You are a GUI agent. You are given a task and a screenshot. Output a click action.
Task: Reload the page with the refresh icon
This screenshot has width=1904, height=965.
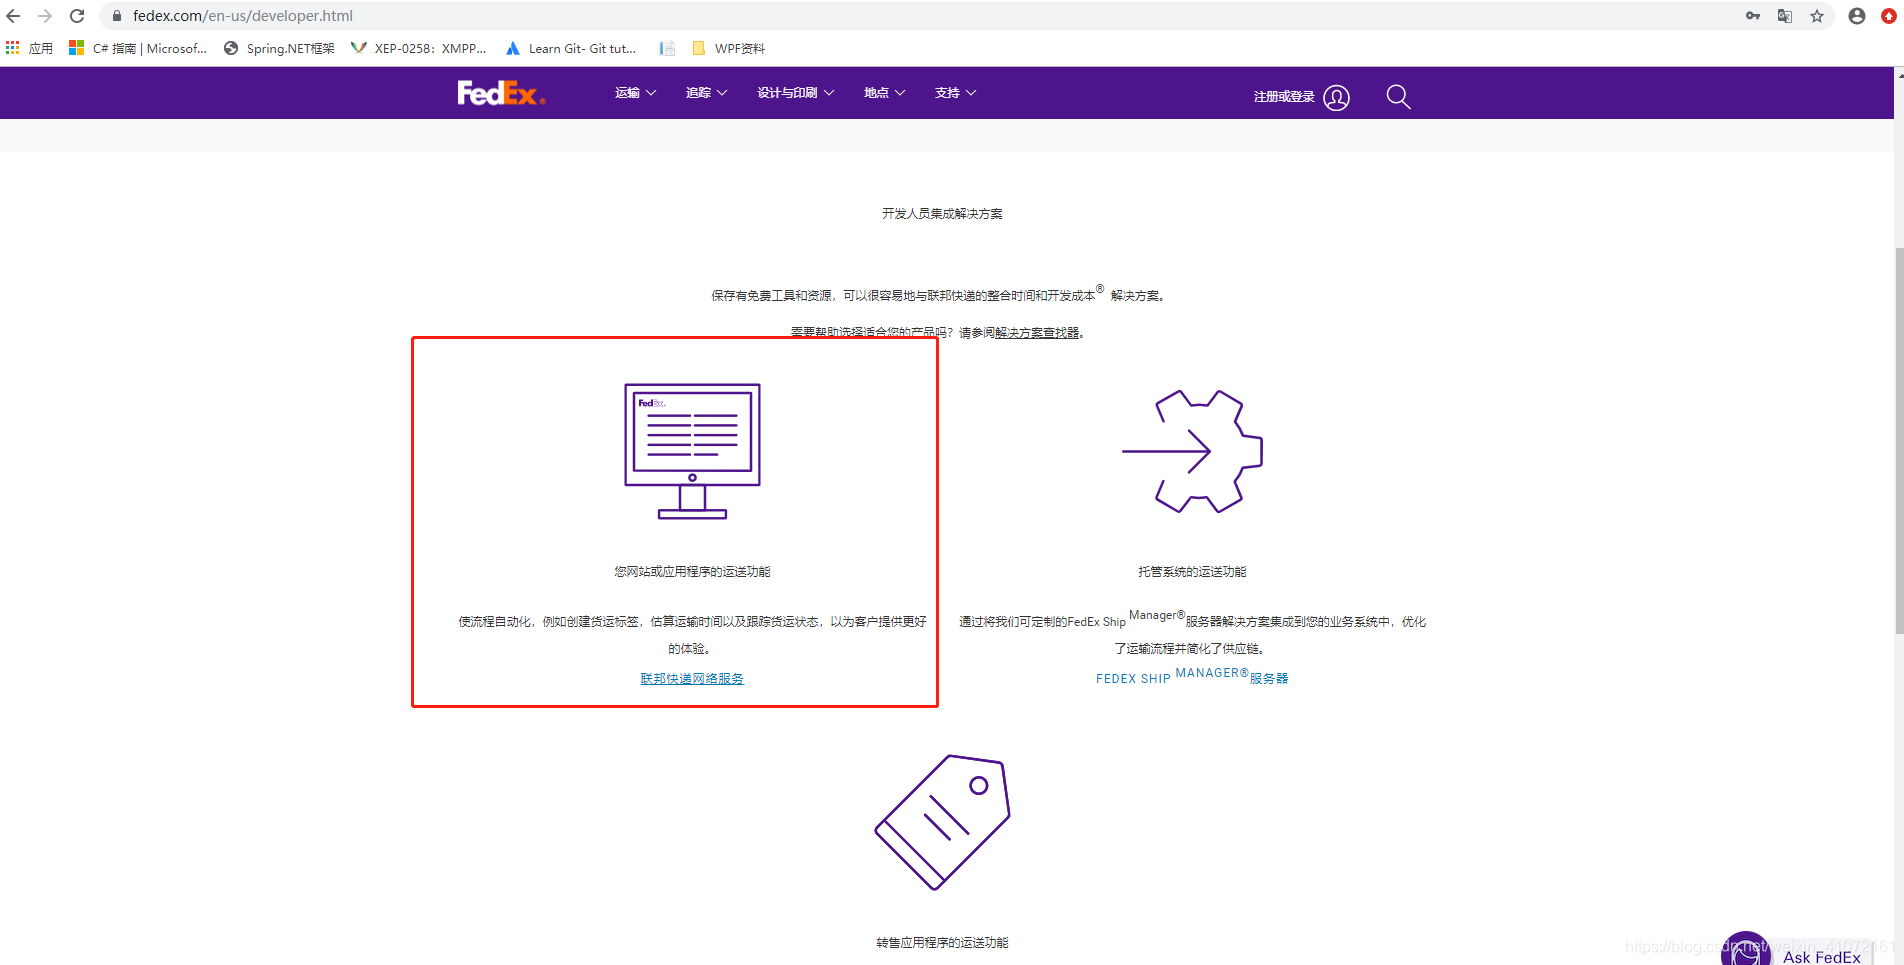pyautogui.click(x=77, y=16)
